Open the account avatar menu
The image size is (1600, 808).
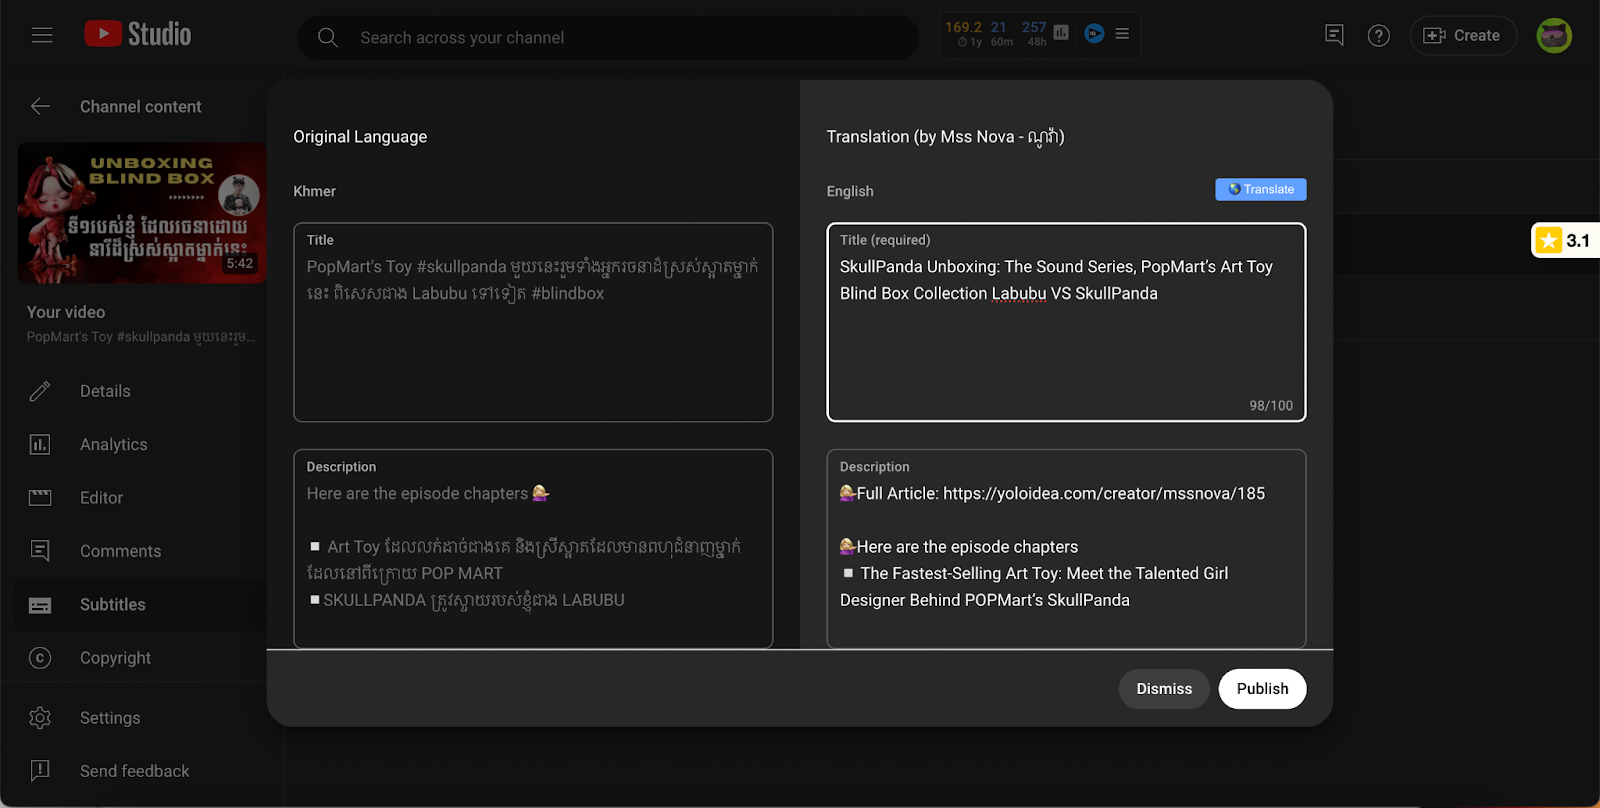1554,36
